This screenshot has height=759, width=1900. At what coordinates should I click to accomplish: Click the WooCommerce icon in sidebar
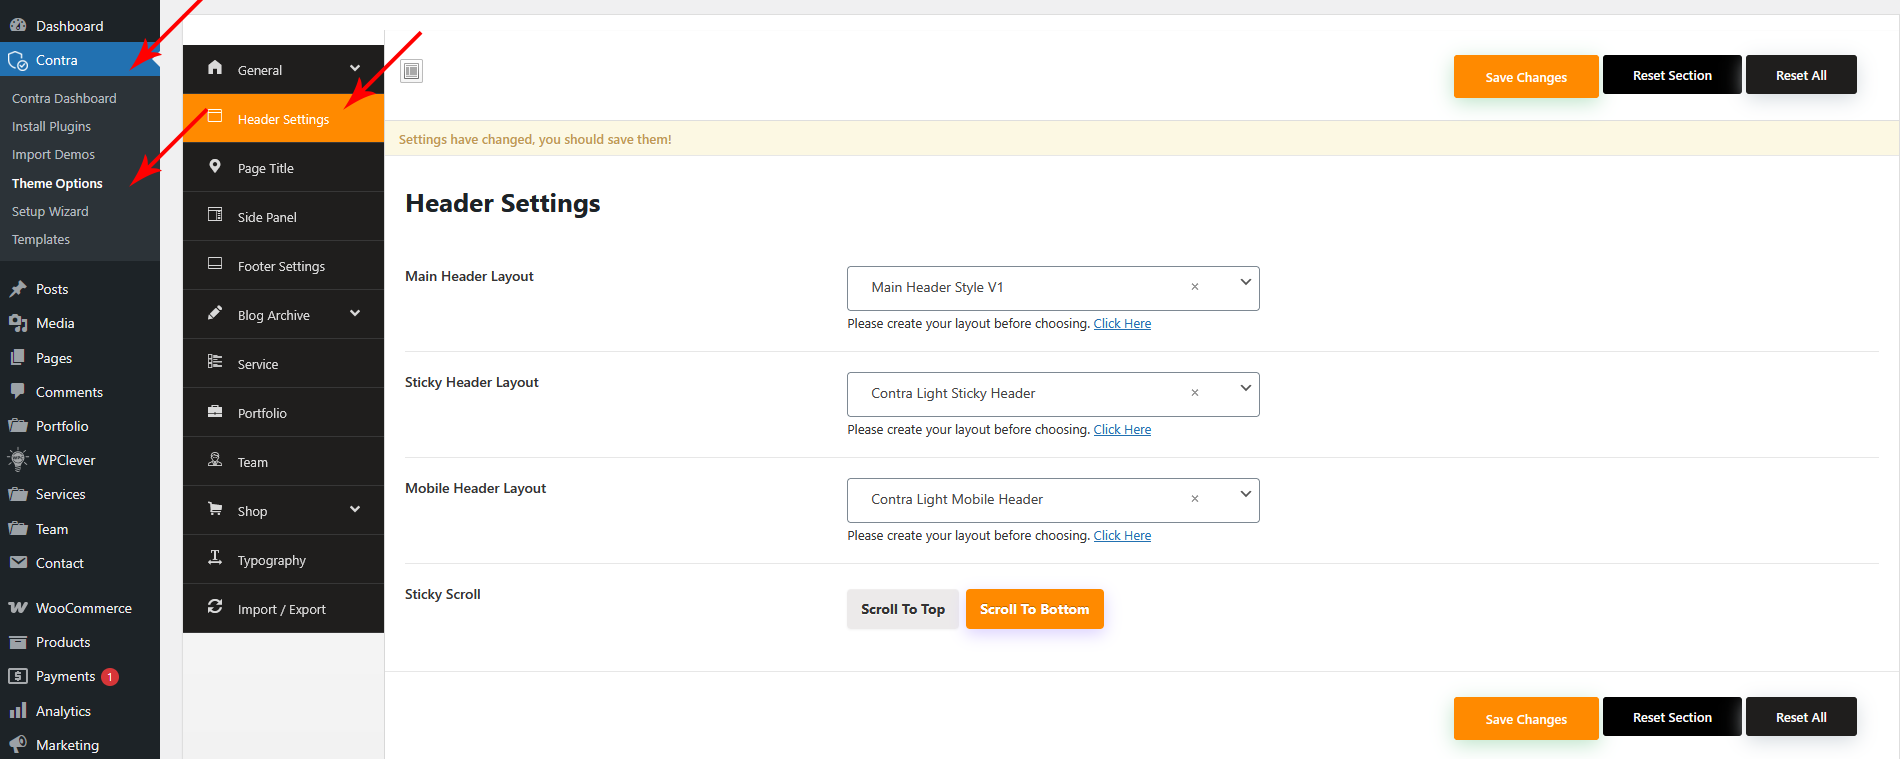18,608
